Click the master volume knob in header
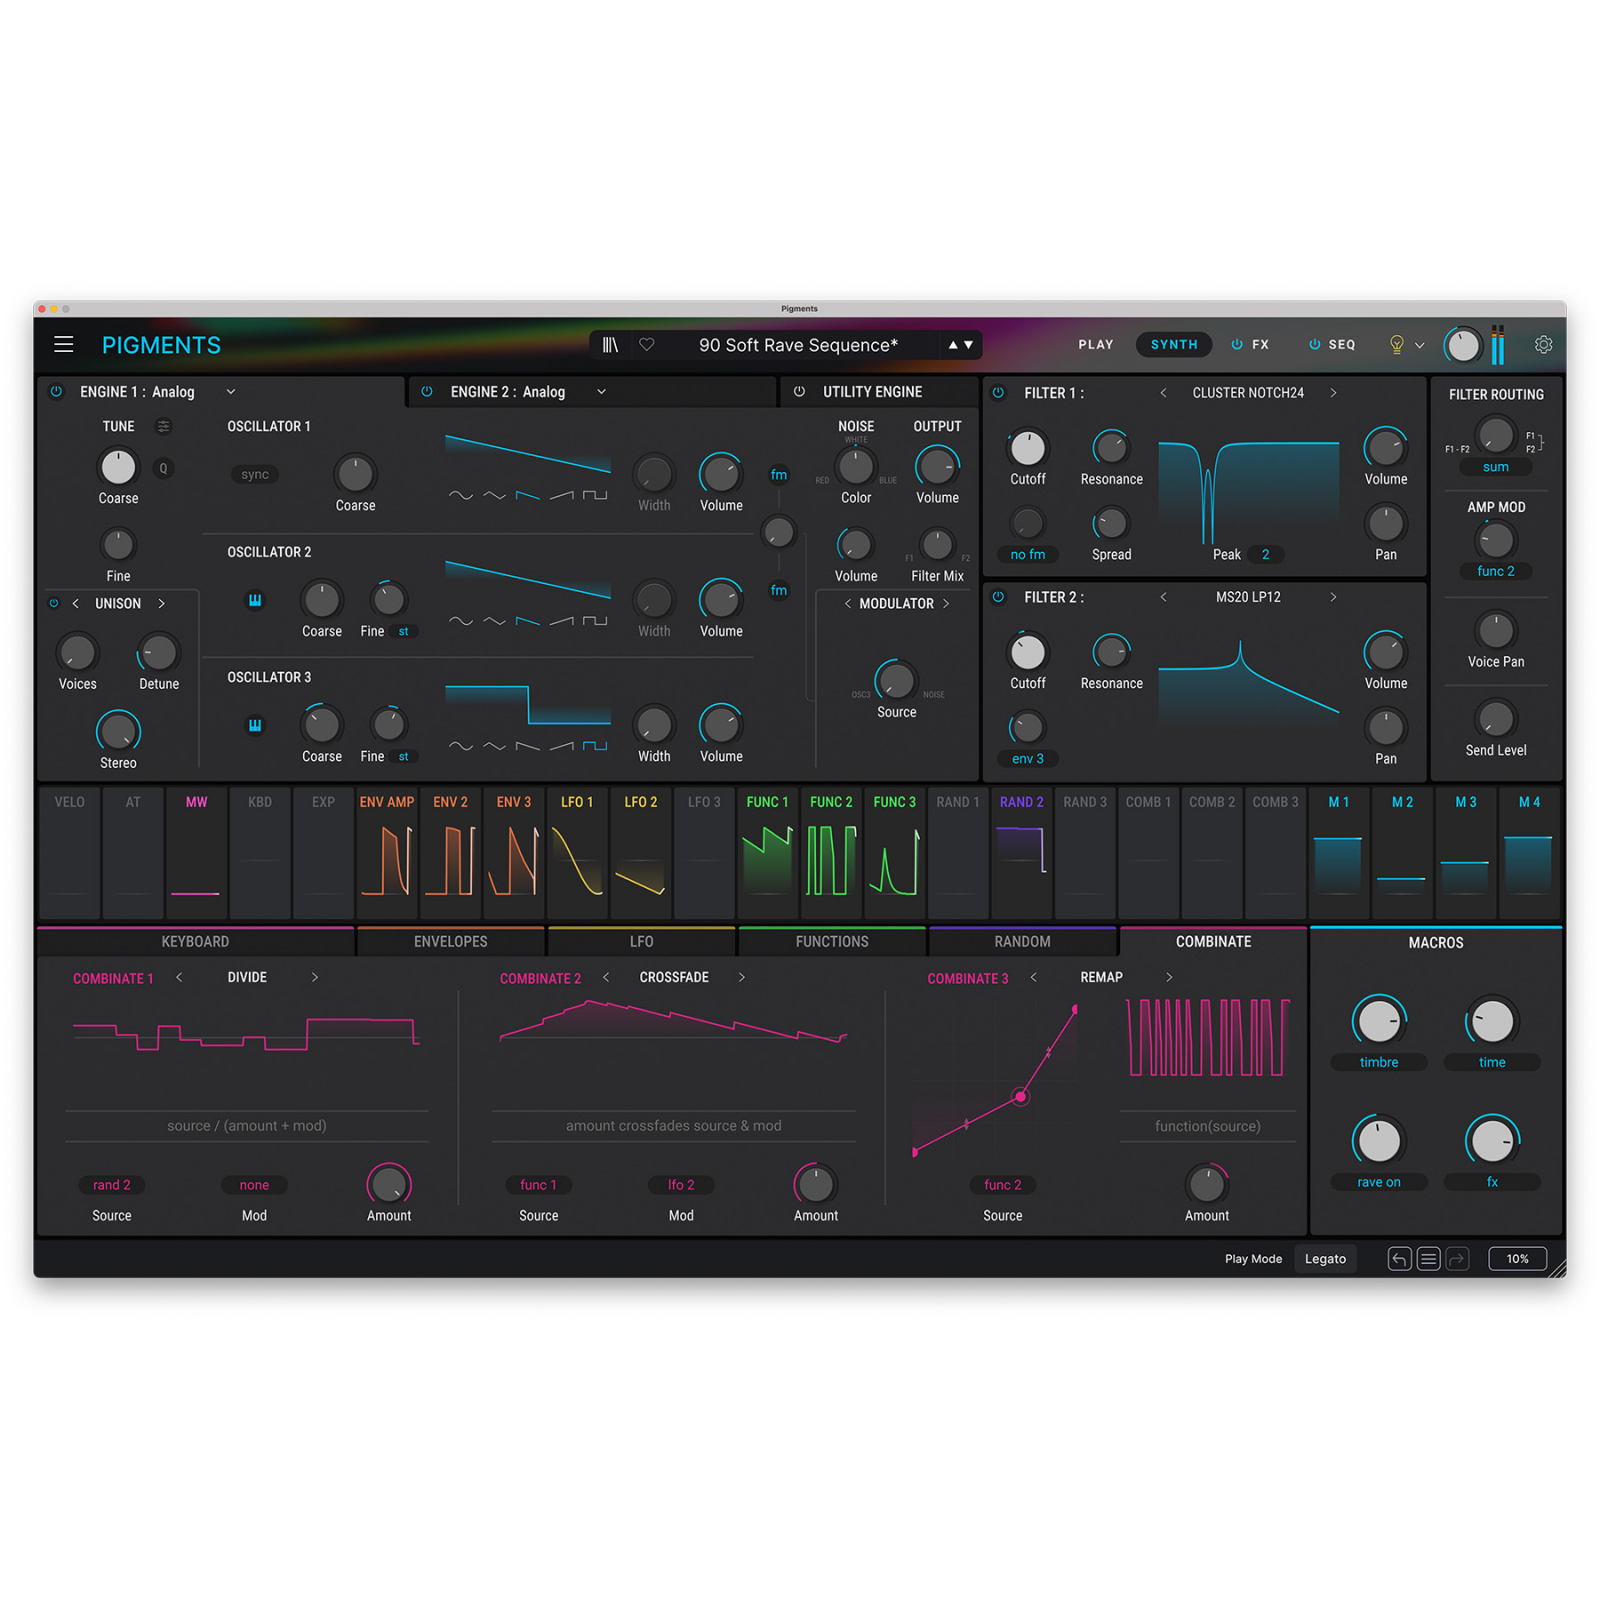Screen dimensions: 1600x1600 (x=1463, y=346)
